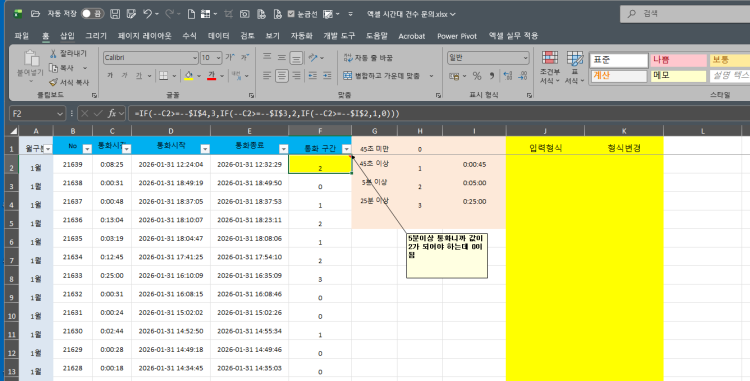Open the Calibri font name dropdown
750x381 pixels.
(195, 57)
